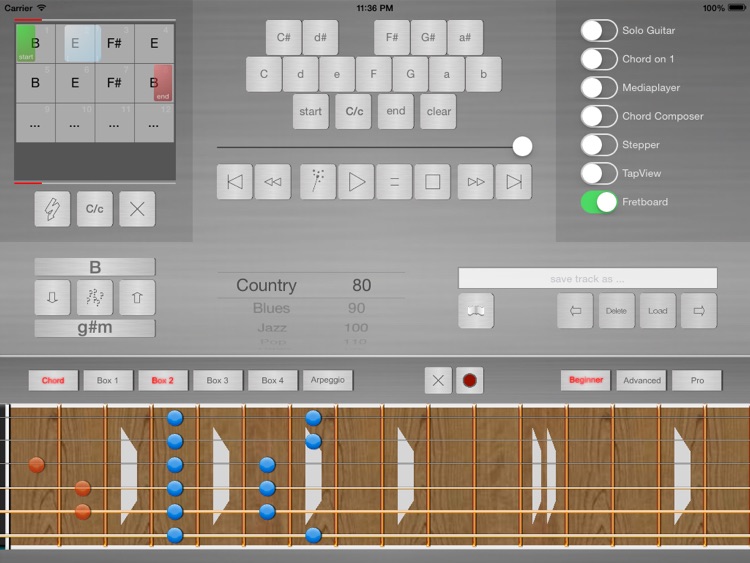The image size is (750, 563).
Task: Enable the Chord on 1 switch
Action: pyautogui.click(x=599, y=59)
